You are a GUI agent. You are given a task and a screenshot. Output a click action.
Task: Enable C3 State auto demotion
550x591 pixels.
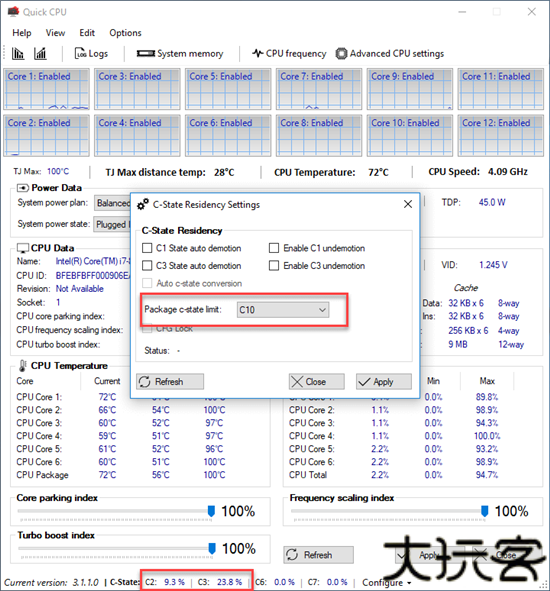(x=147, y=266)
